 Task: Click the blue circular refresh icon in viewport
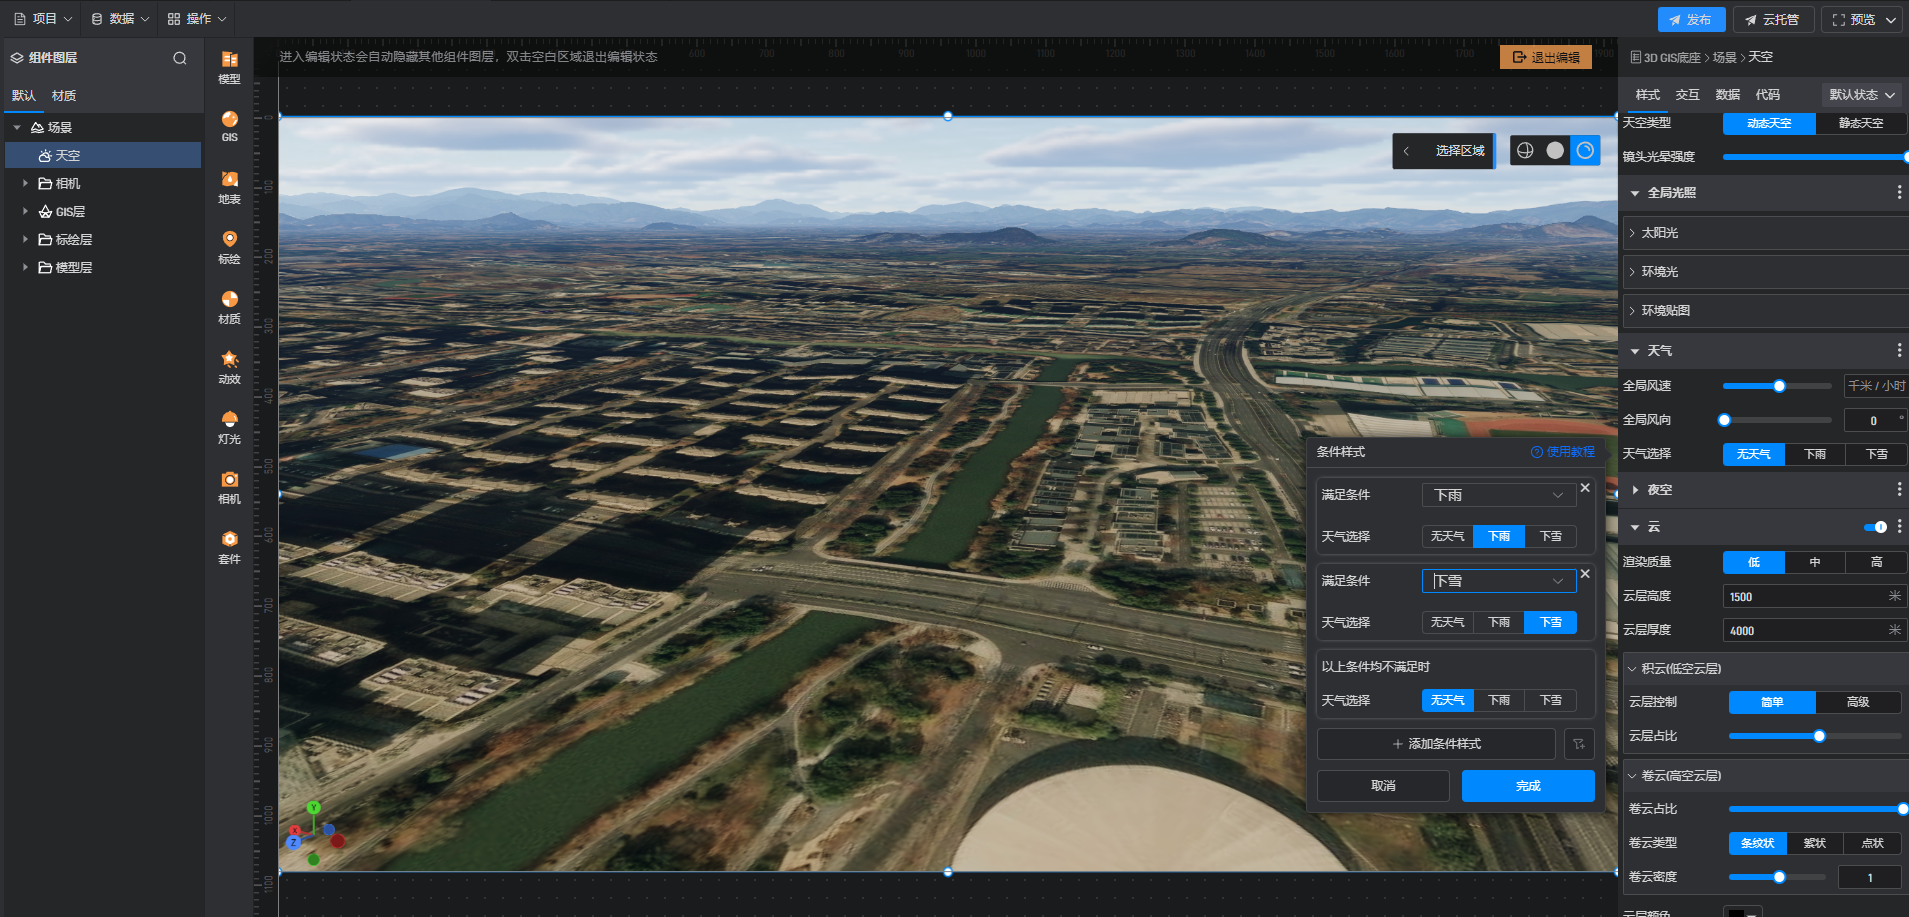pyautogui.click(x=1585, y=150)
